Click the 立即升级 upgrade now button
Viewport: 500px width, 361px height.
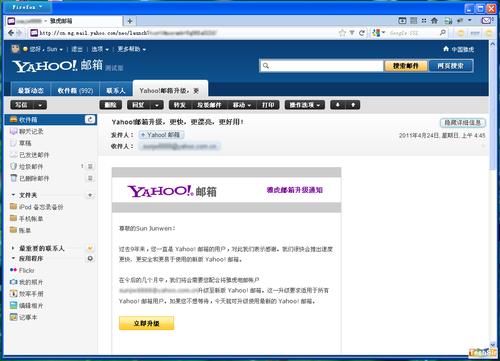[146, 323]
